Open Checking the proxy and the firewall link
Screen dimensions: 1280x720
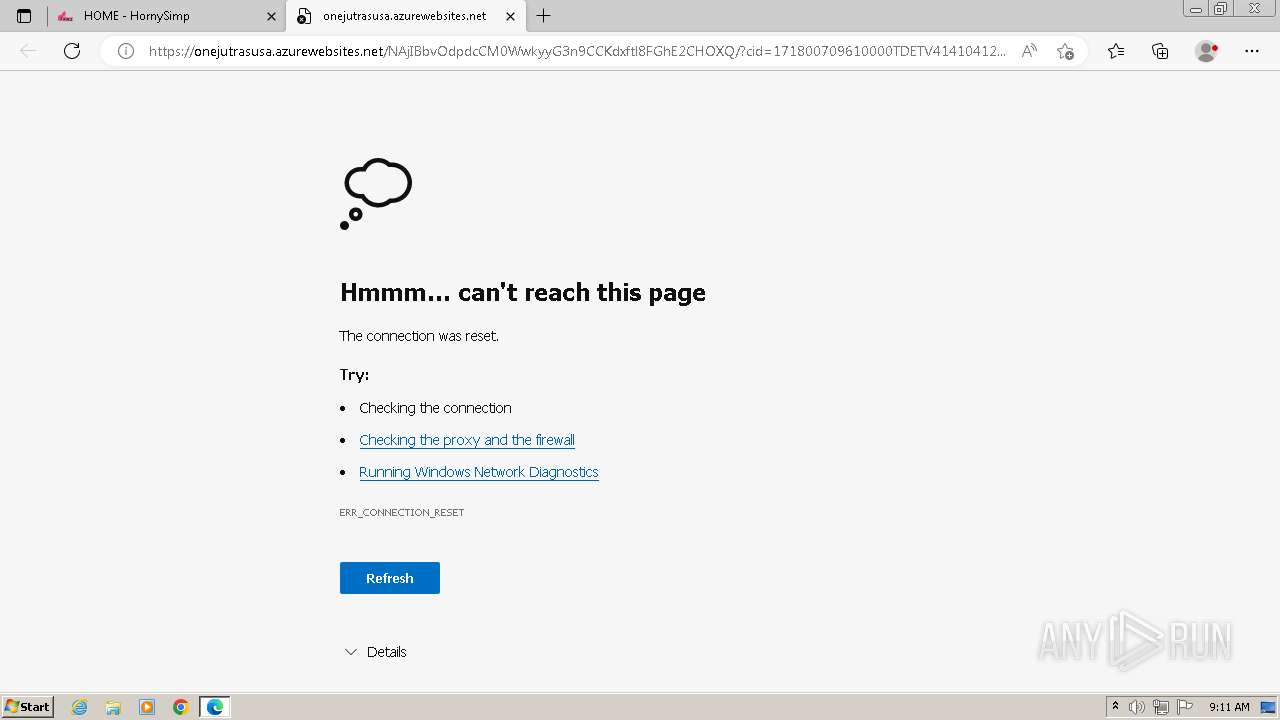(467, 440)
